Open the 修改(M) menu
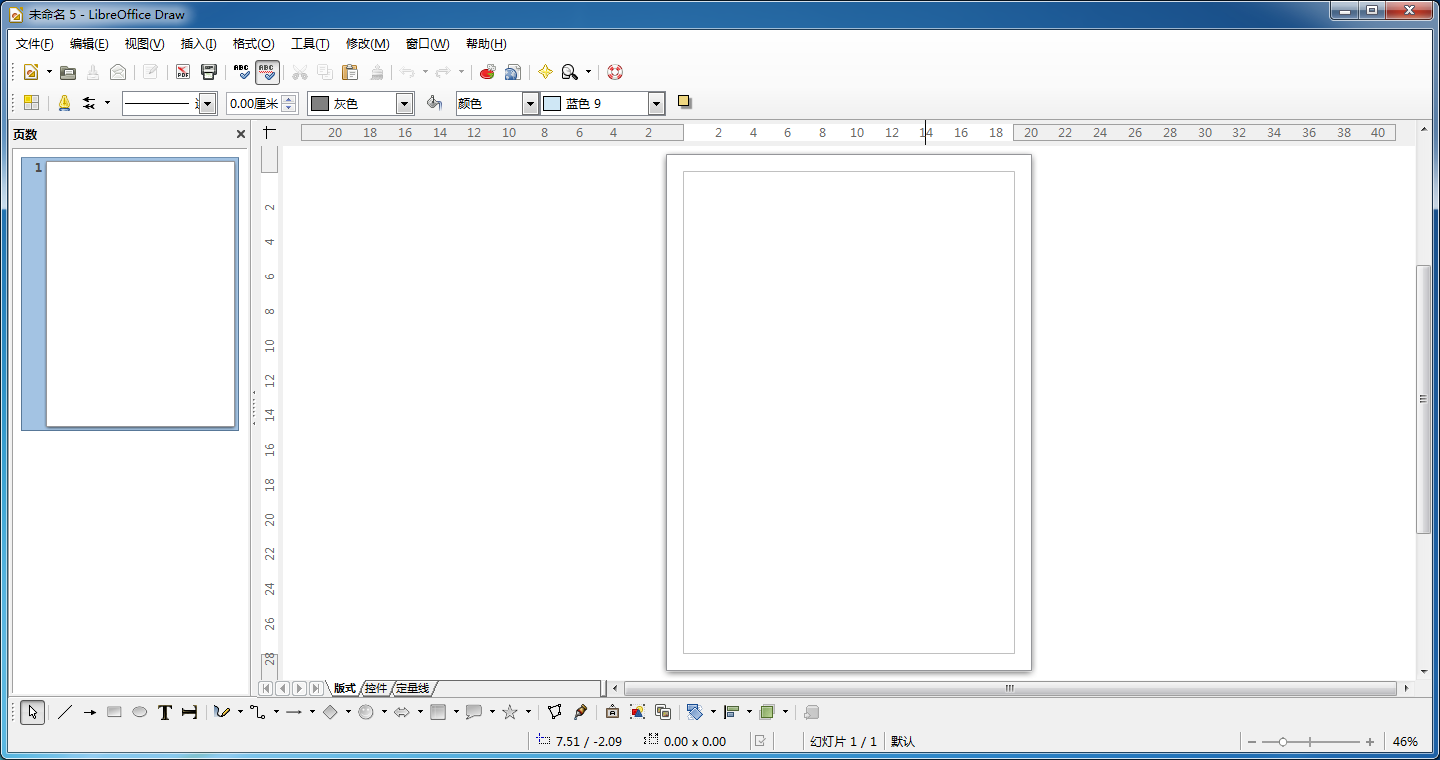This screenshot has width=1440, height=760. pyautogui.click(x=367, y=44)
